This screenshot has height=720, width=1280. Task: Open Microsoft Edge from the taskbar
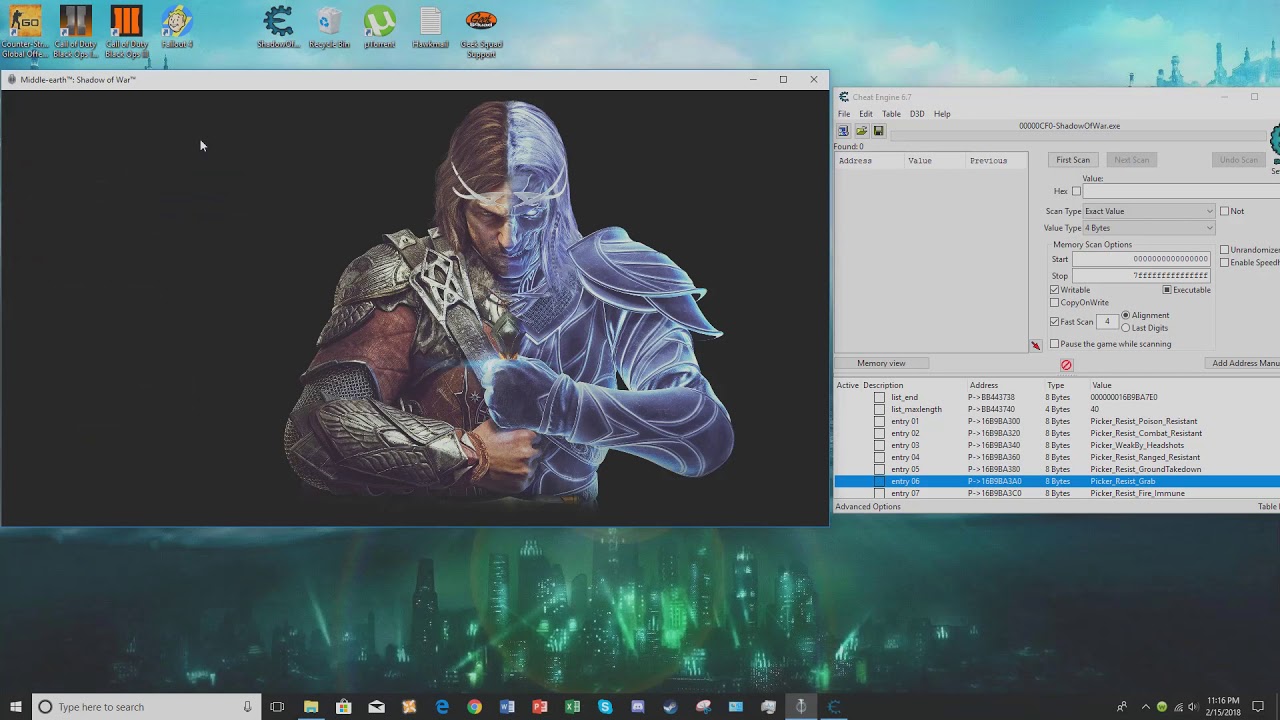(x=442, y=707)
